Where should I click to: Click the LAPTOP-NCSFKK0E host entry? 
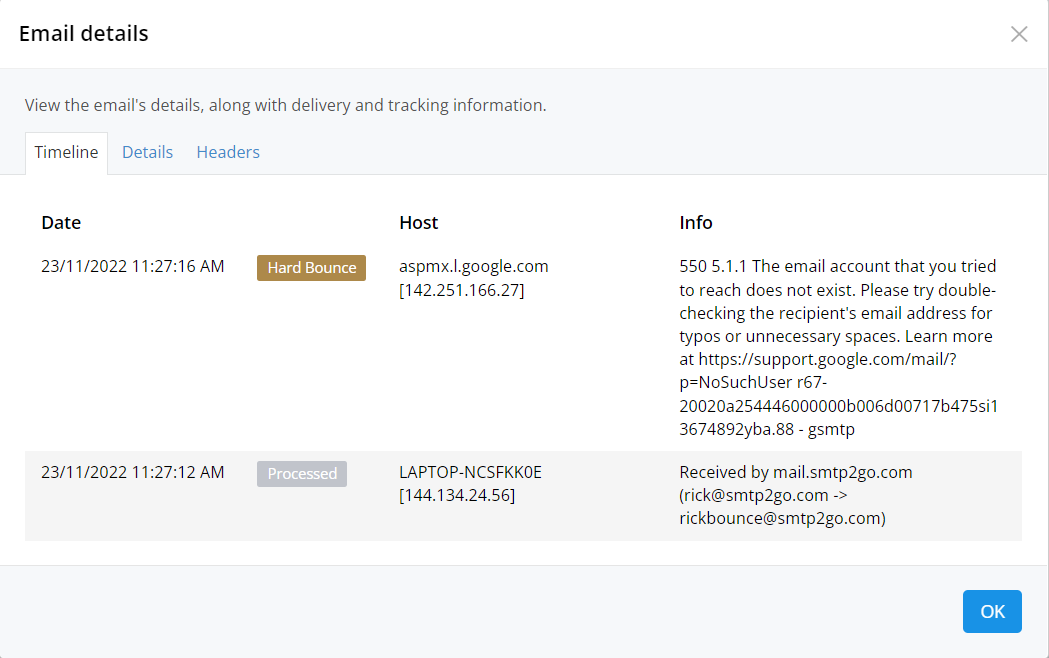point(470,472)
